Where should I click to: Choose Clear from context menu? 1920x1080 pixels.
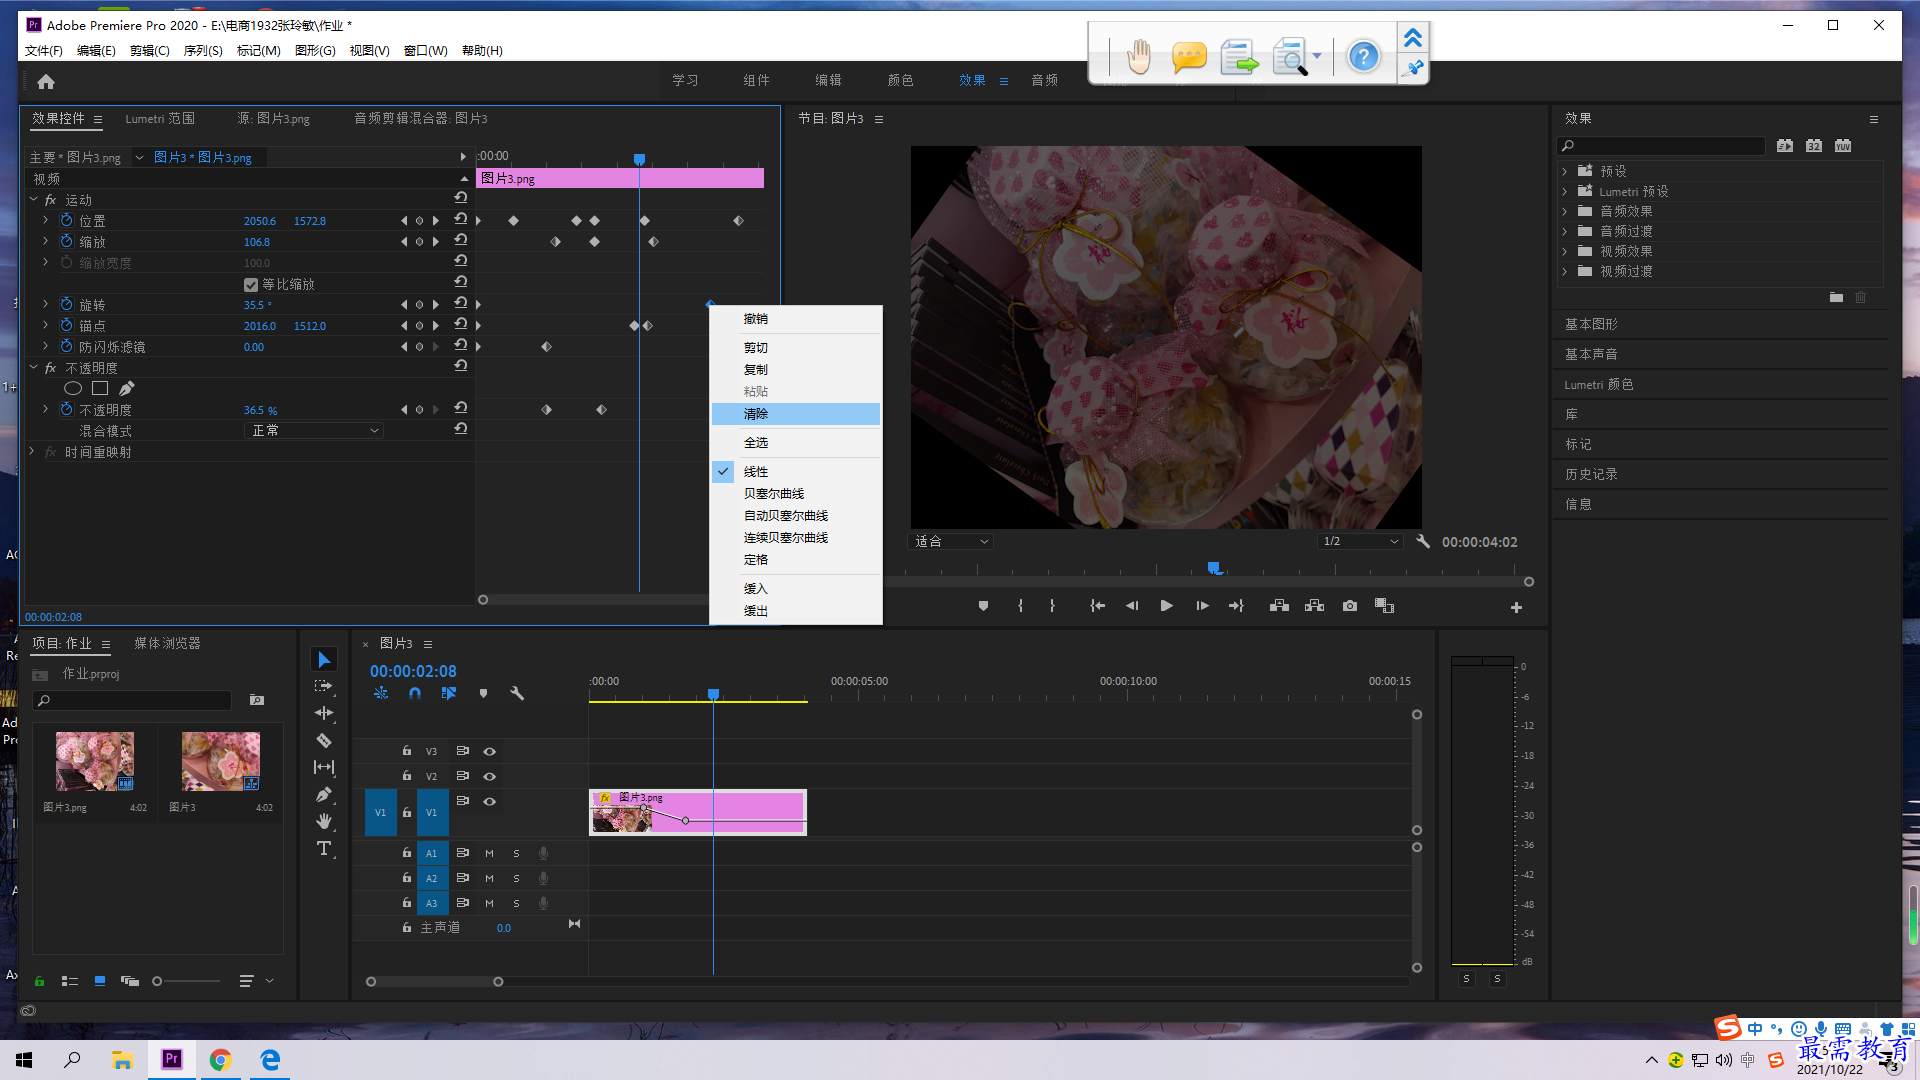[x=796, y=414]
